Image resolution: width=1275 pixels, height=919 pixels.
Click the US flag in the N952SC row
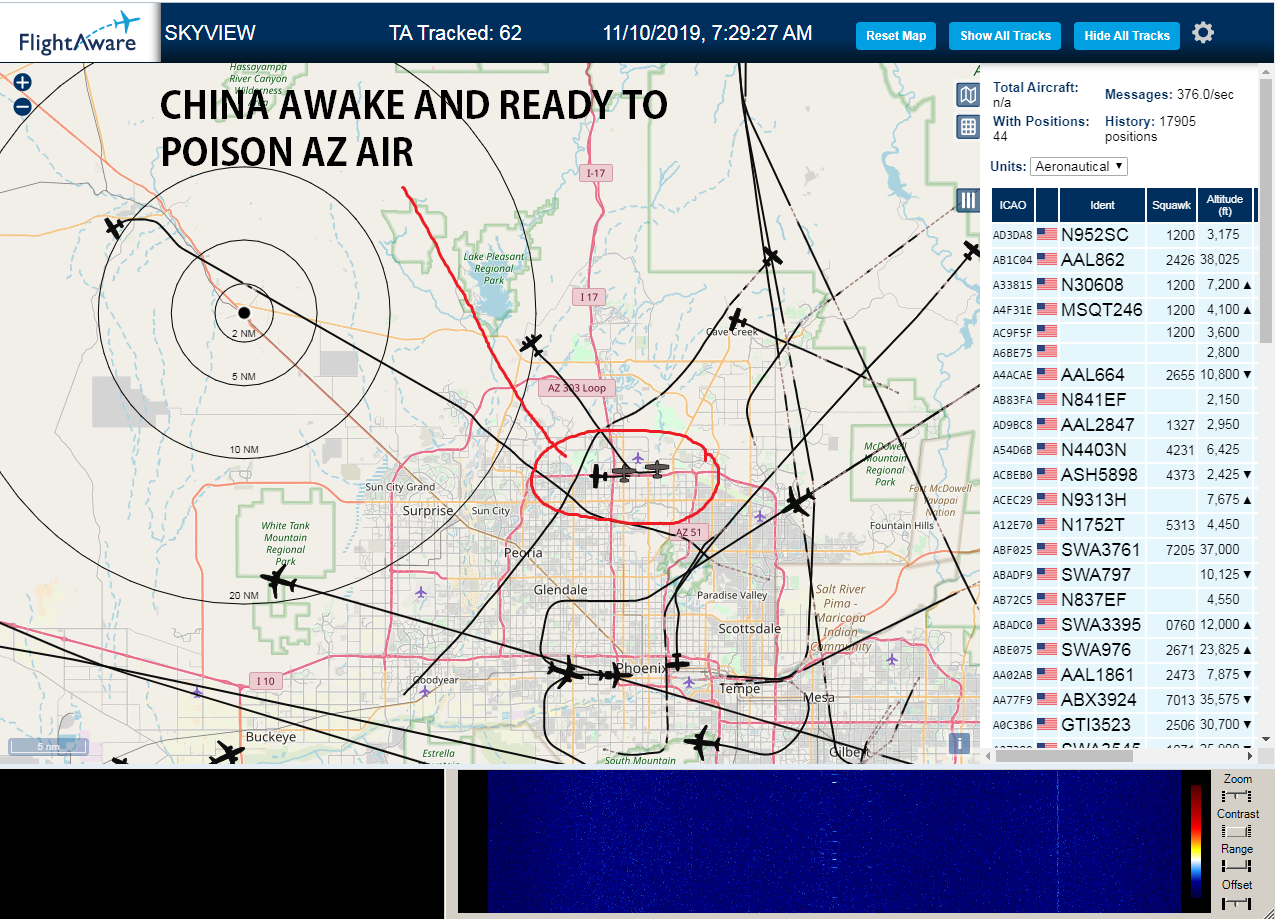pos(1047,235)
